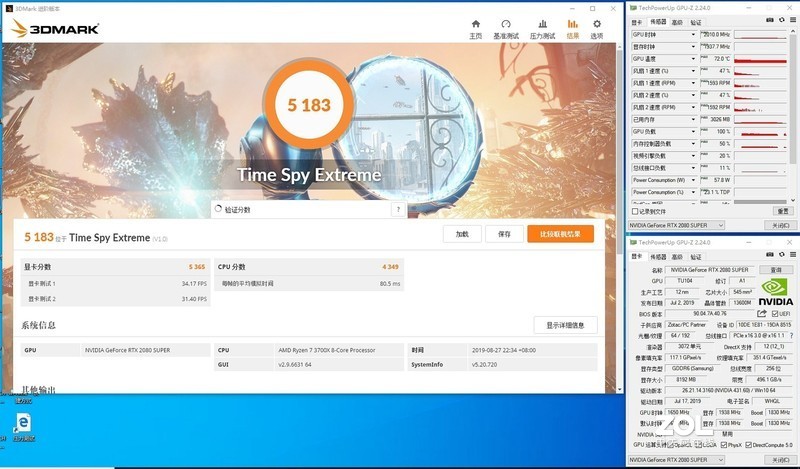Expand the Power Consumption (W) dropdown

click(x=693, y=180)
